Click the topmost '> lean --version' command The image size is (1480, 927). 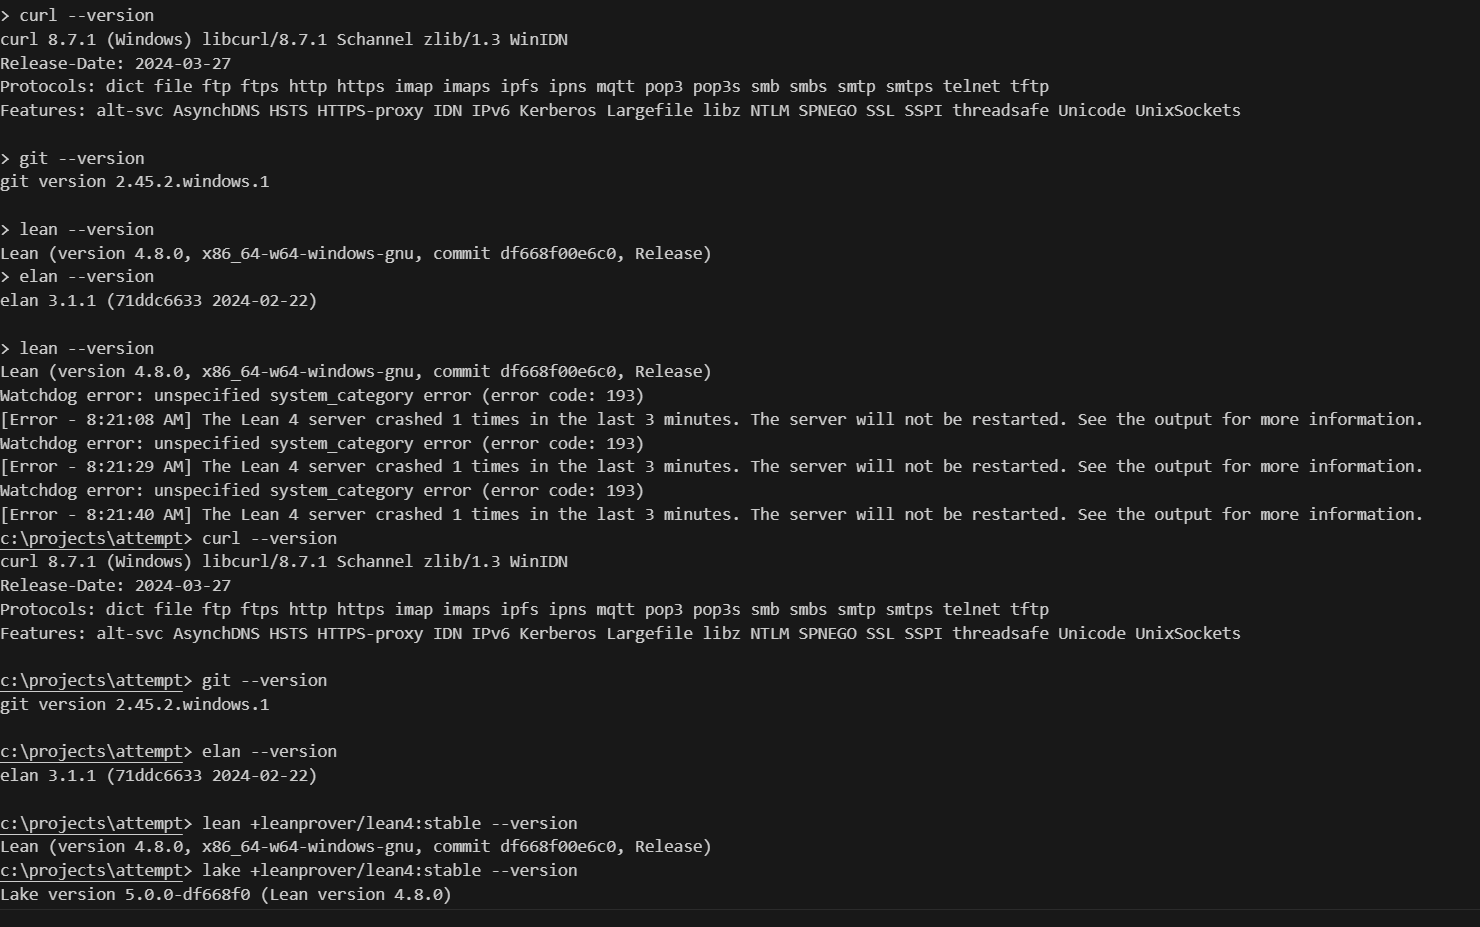click(77, 229)
